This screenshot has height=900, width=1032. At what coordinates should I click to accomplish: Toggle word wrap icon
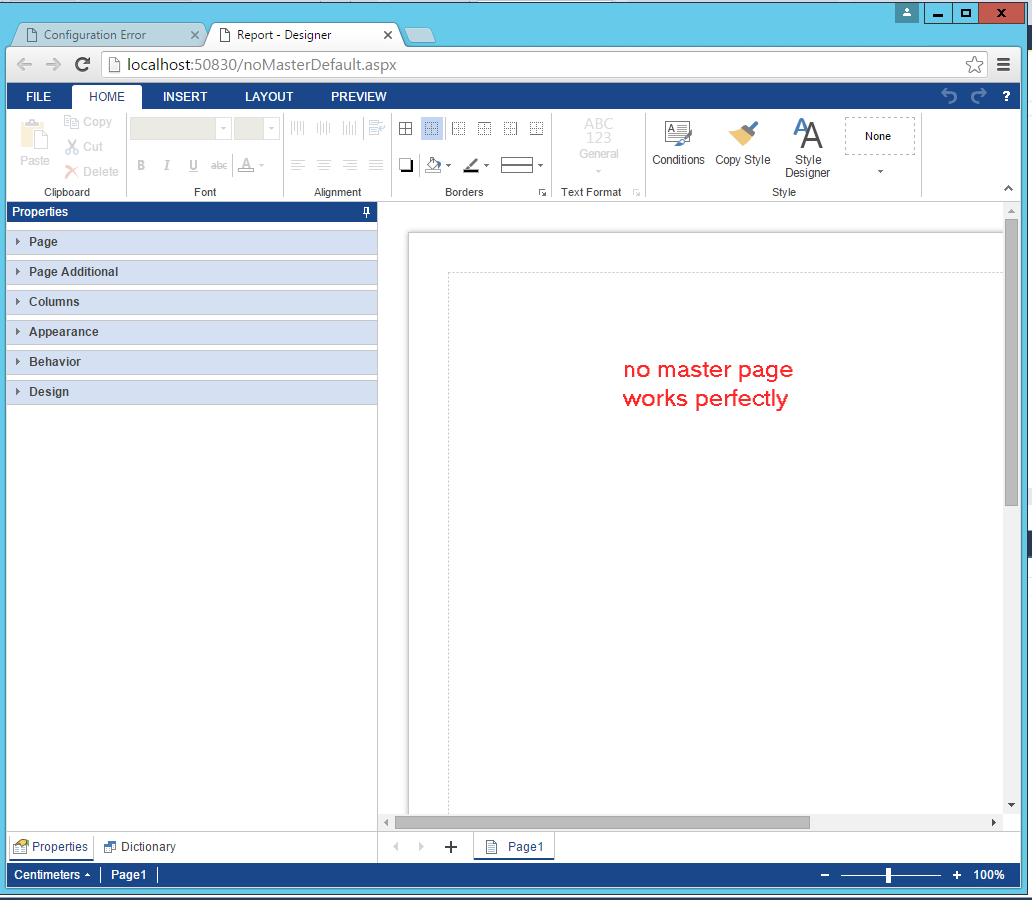[376, 128]
